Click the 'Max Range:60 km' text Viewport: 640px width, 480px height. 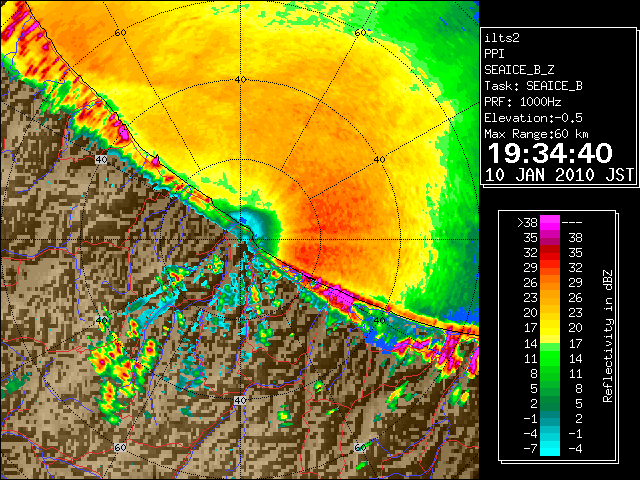click(x=536, y=134)
